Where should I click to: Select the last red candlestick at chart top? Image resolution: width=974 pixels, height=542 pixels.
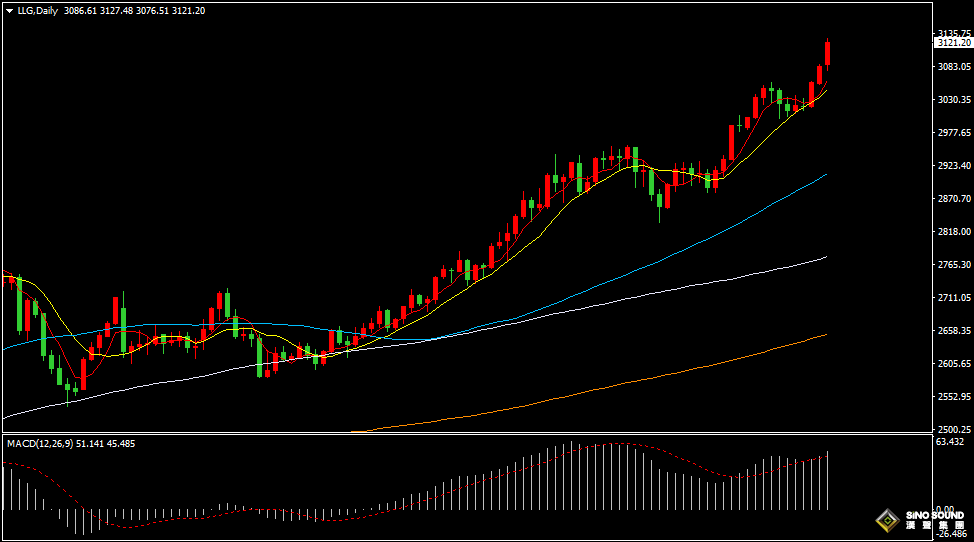click(x=827, y=53)
